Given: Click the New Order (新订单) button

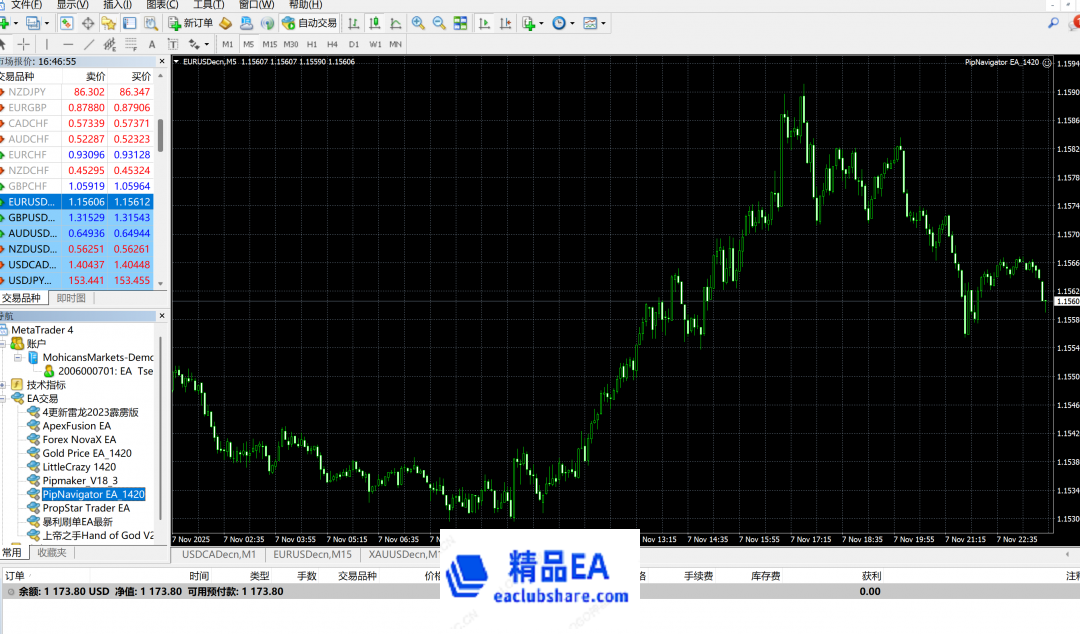Looking at the screenshot, I should pos(190,23).
